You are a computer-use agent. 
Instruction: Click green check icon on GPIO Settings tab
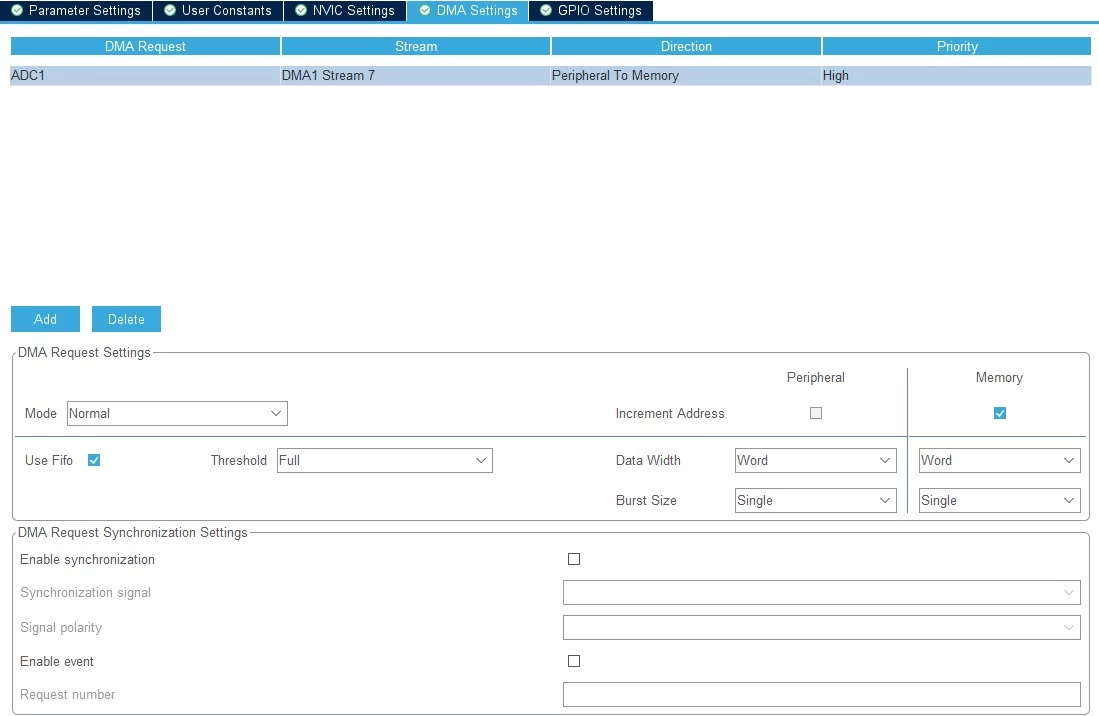546,11
